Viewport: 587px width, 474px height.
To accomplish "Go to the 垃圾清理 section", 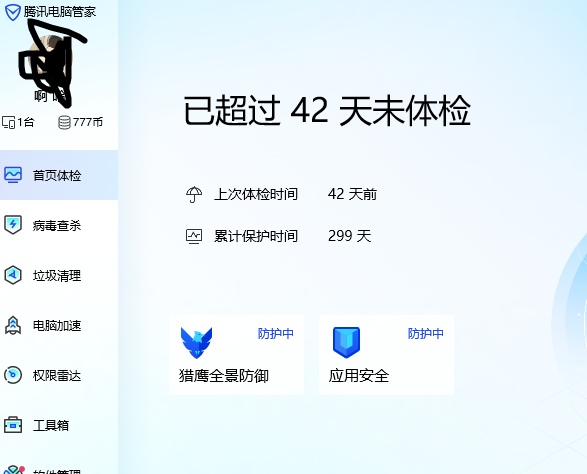I will click(59, 275).
